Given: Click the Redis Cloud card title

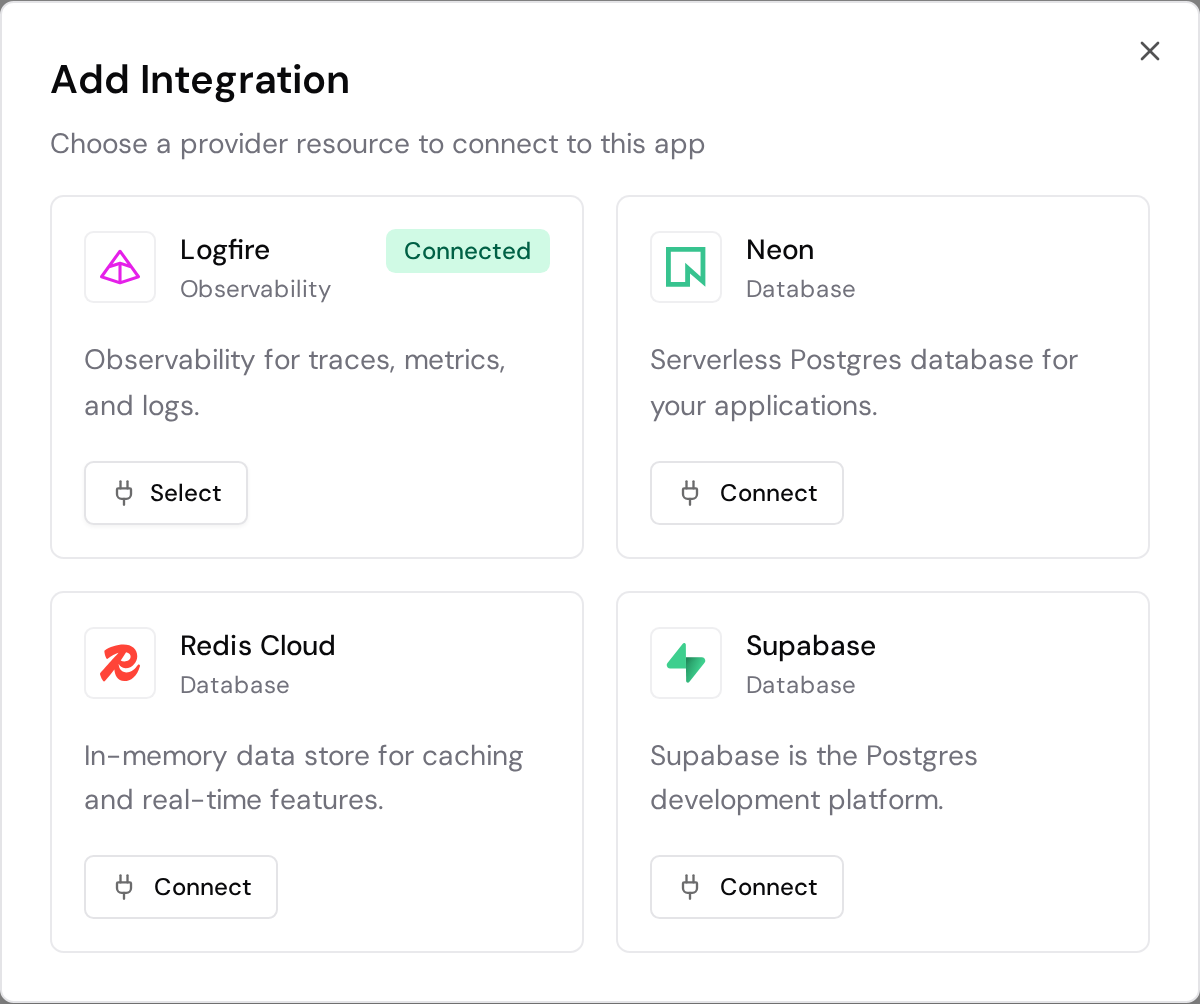Looking at the screenshot, I should pos(258,646).
